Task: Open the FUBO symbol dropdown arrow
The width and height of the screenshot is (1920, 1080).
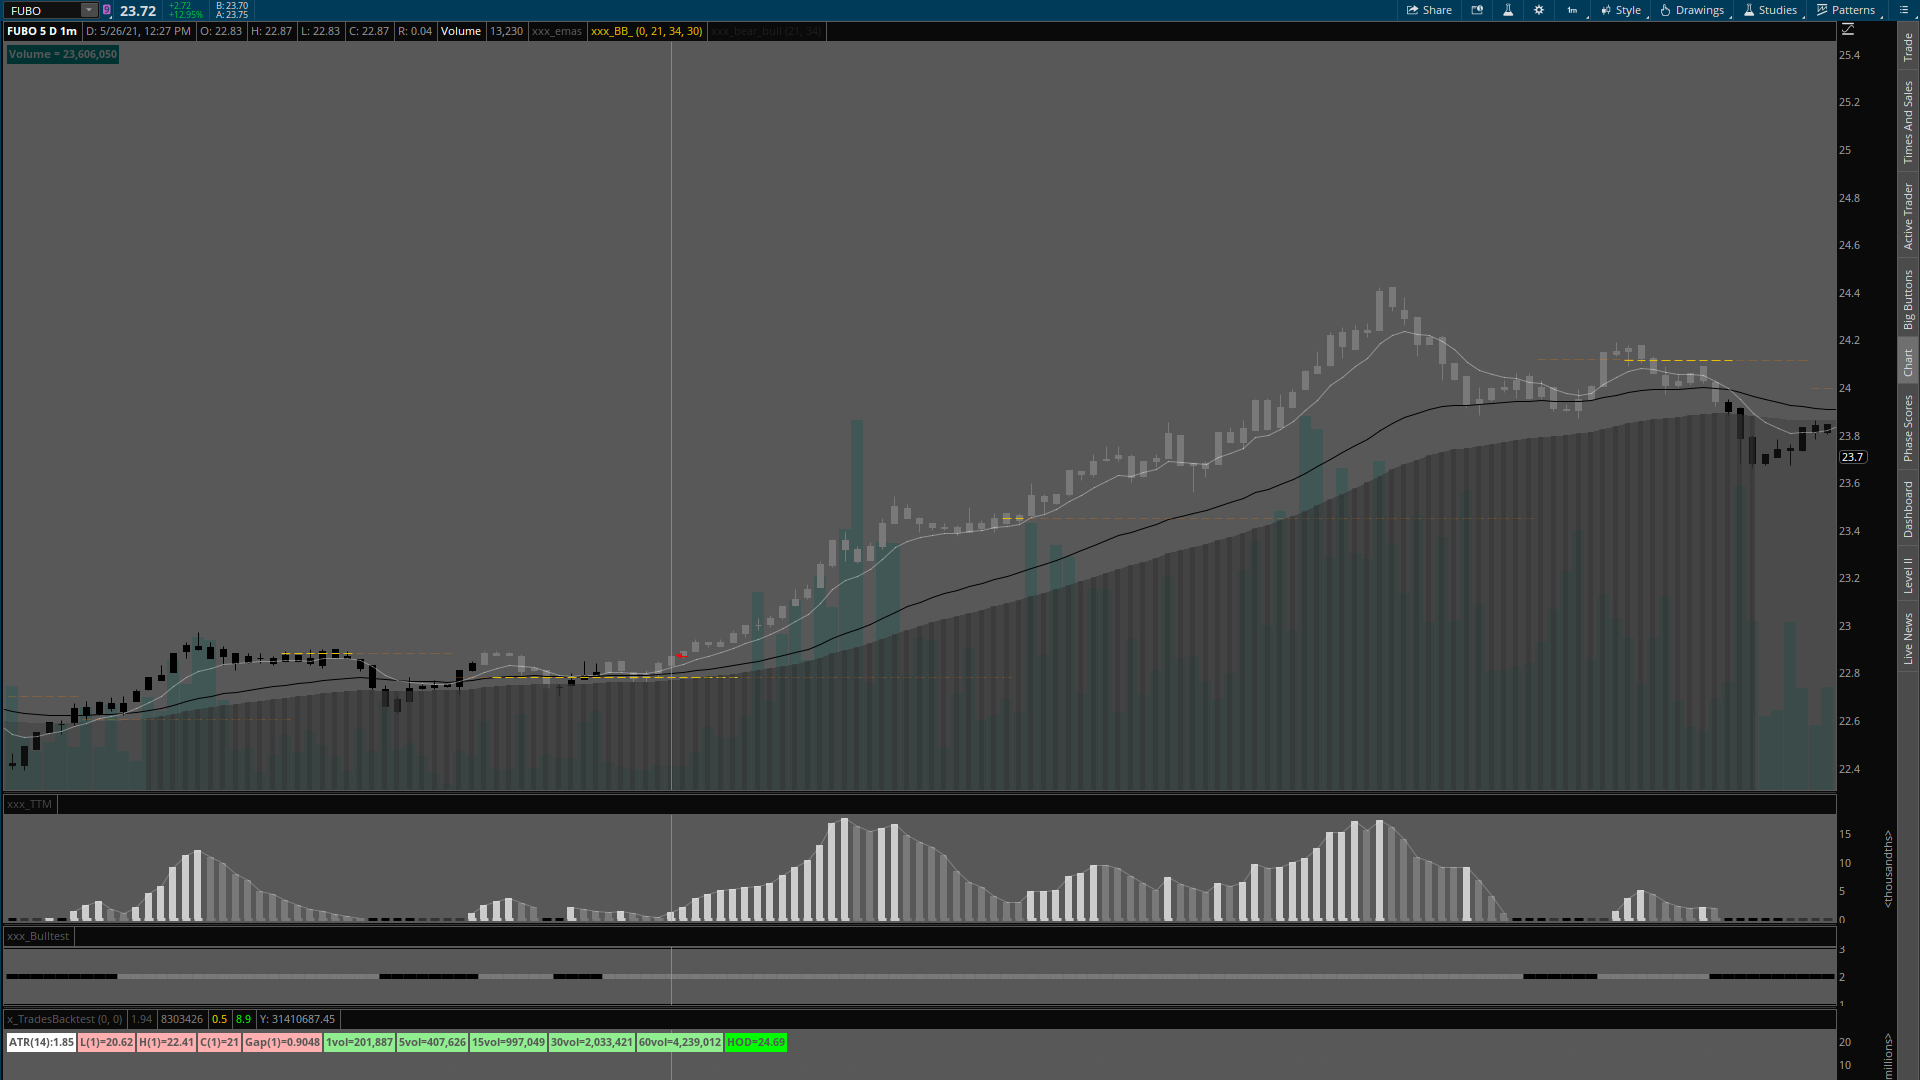Action: pyautogui.click(x=89, y=10)
